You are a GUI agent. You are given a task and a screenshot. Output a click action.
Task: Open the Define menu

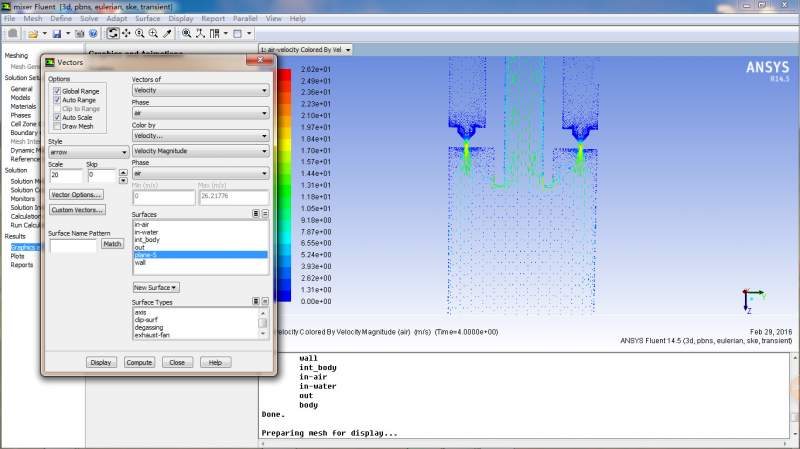tap(61, 18)
